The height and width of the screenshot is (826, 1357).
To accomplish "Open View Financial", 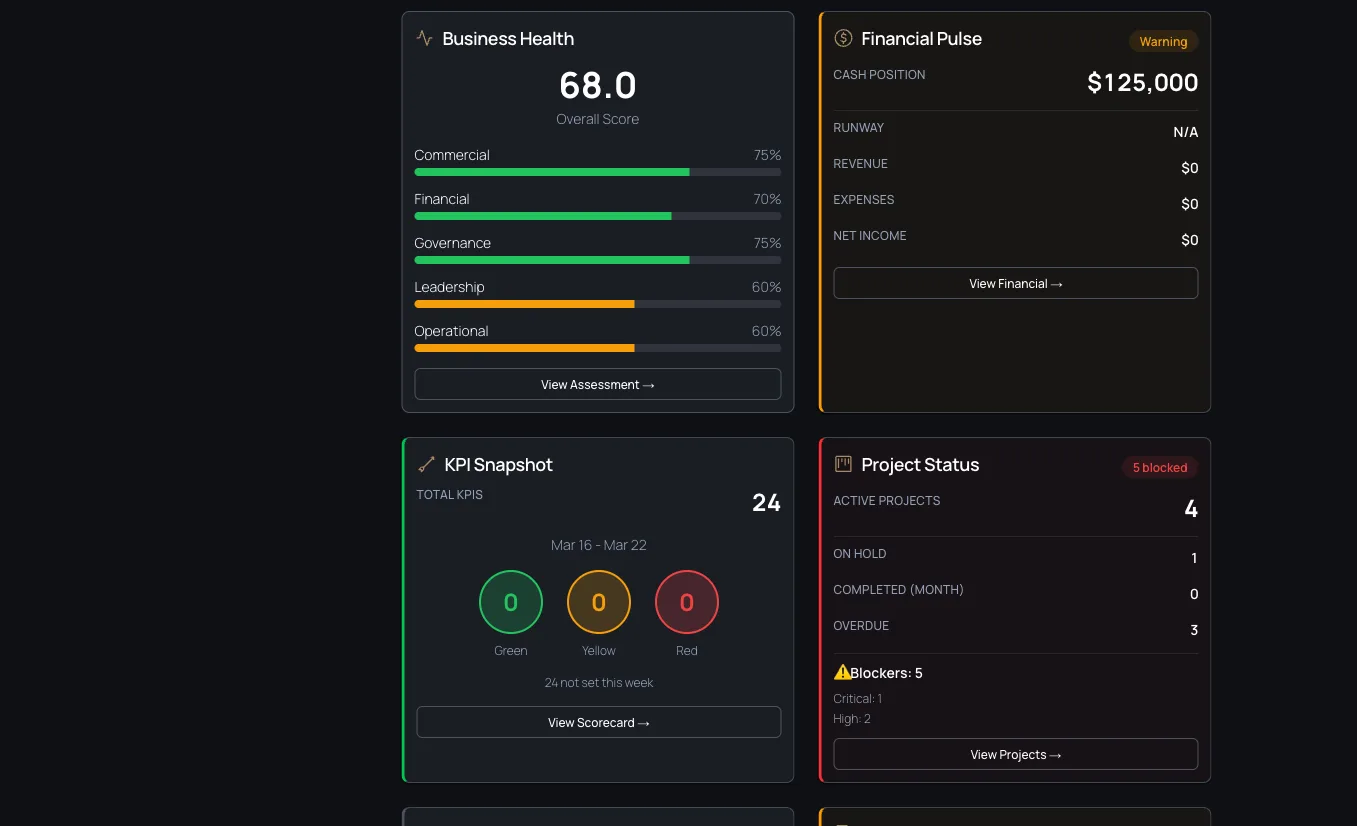I will tap(1015, 283).
